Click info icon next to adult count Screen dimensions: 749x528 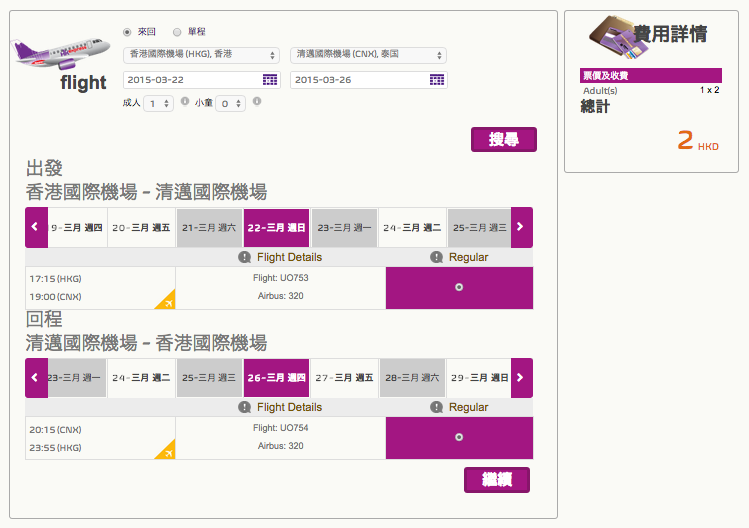point(185,101)
